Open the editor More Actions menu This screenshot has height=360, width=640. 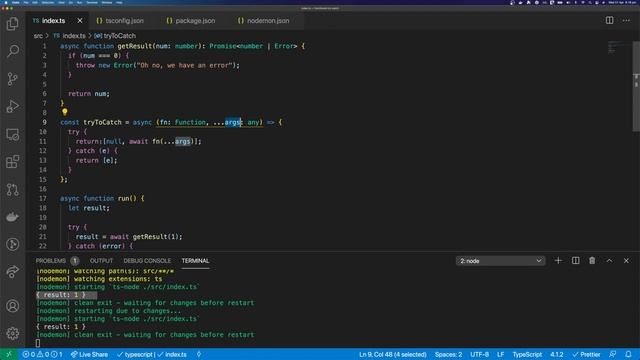click(626, 20)
